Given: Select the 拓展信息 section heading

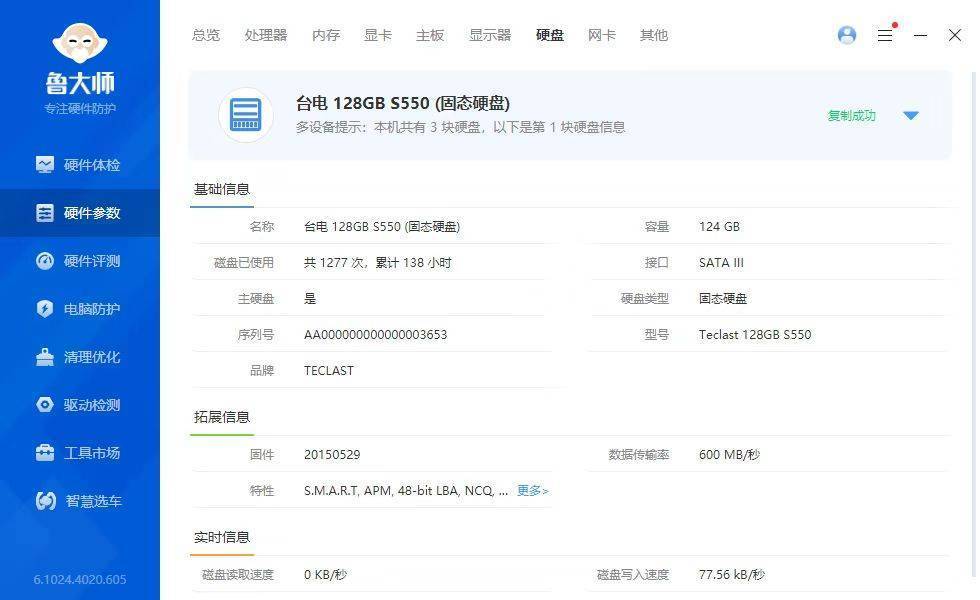Looking at the screenshot, I should 222,417.
